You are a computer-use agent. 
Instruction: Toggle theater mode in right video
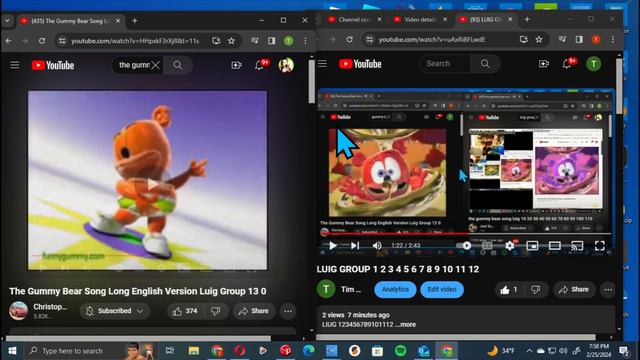(x=555, y=245)
